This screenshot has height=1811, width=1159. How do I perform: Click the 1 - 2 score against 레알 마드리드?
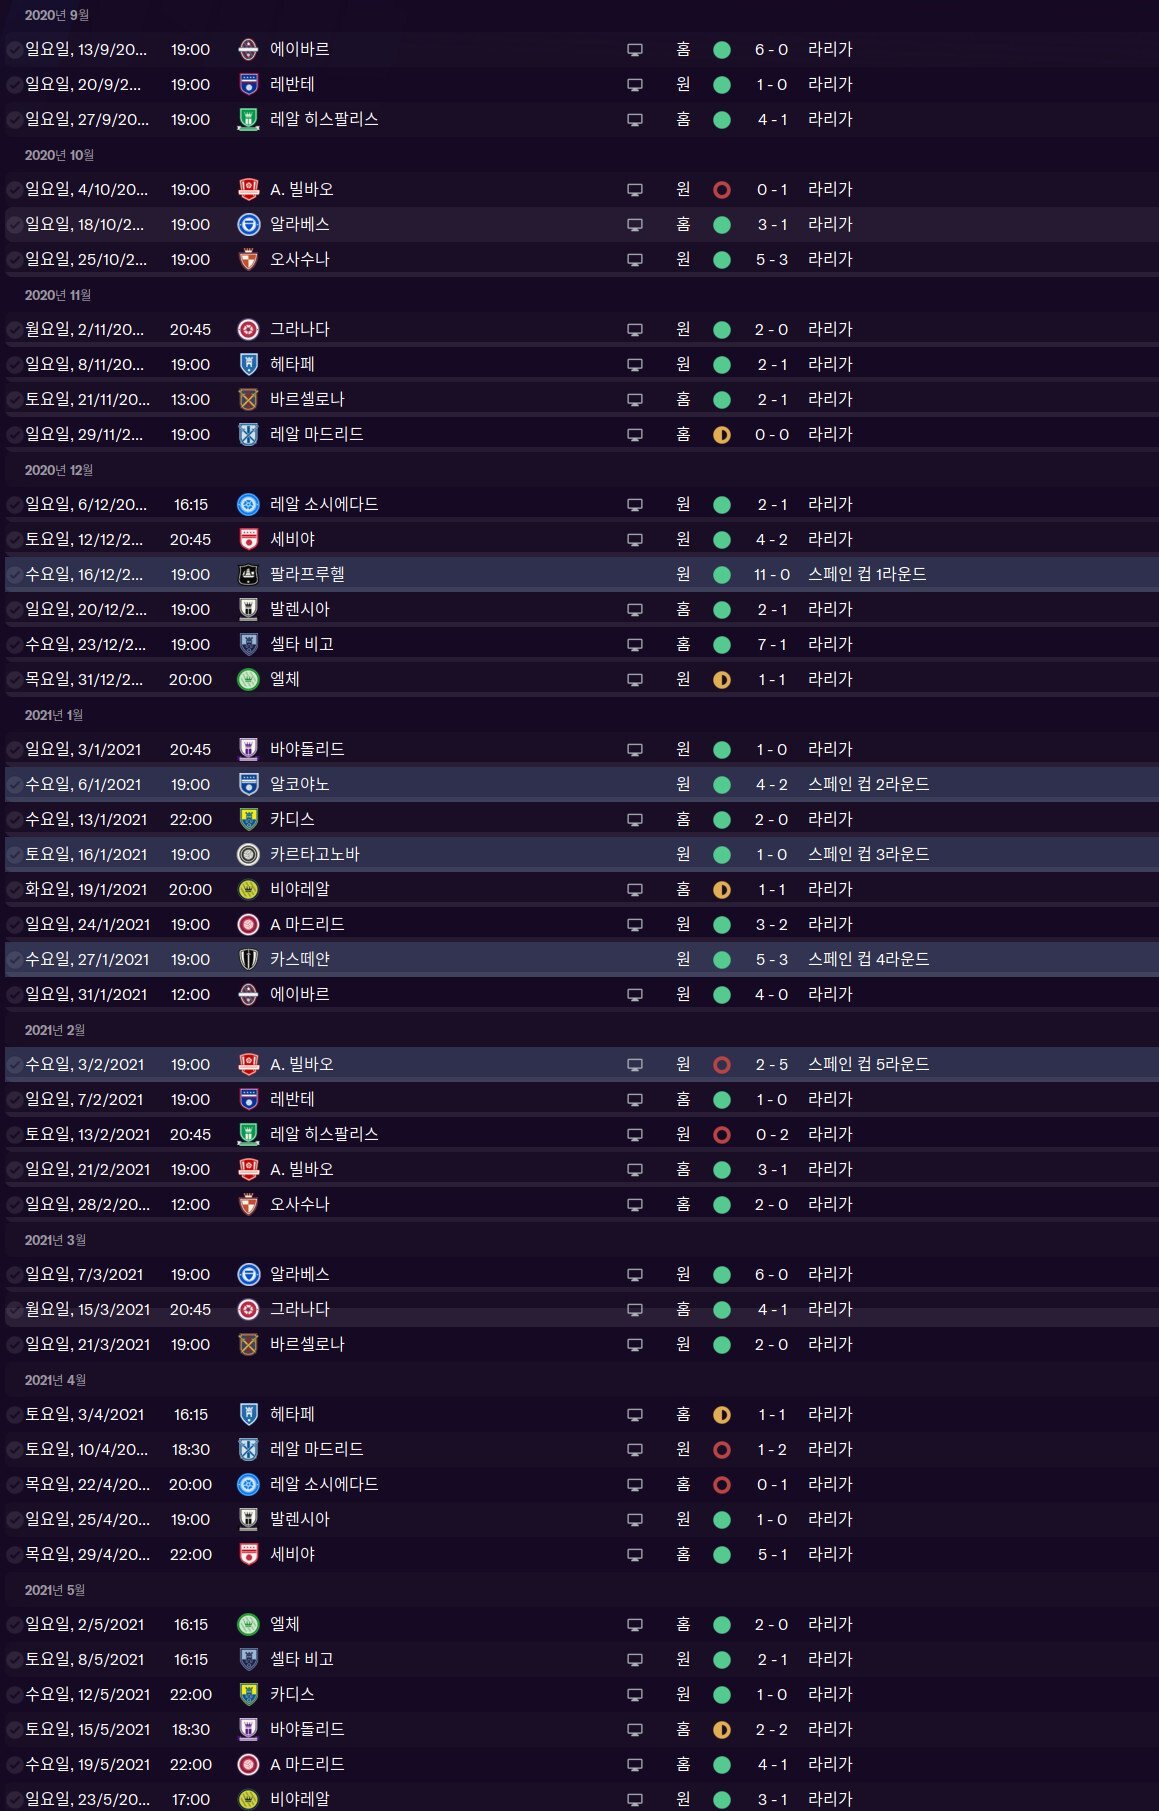coord(772,1449)
